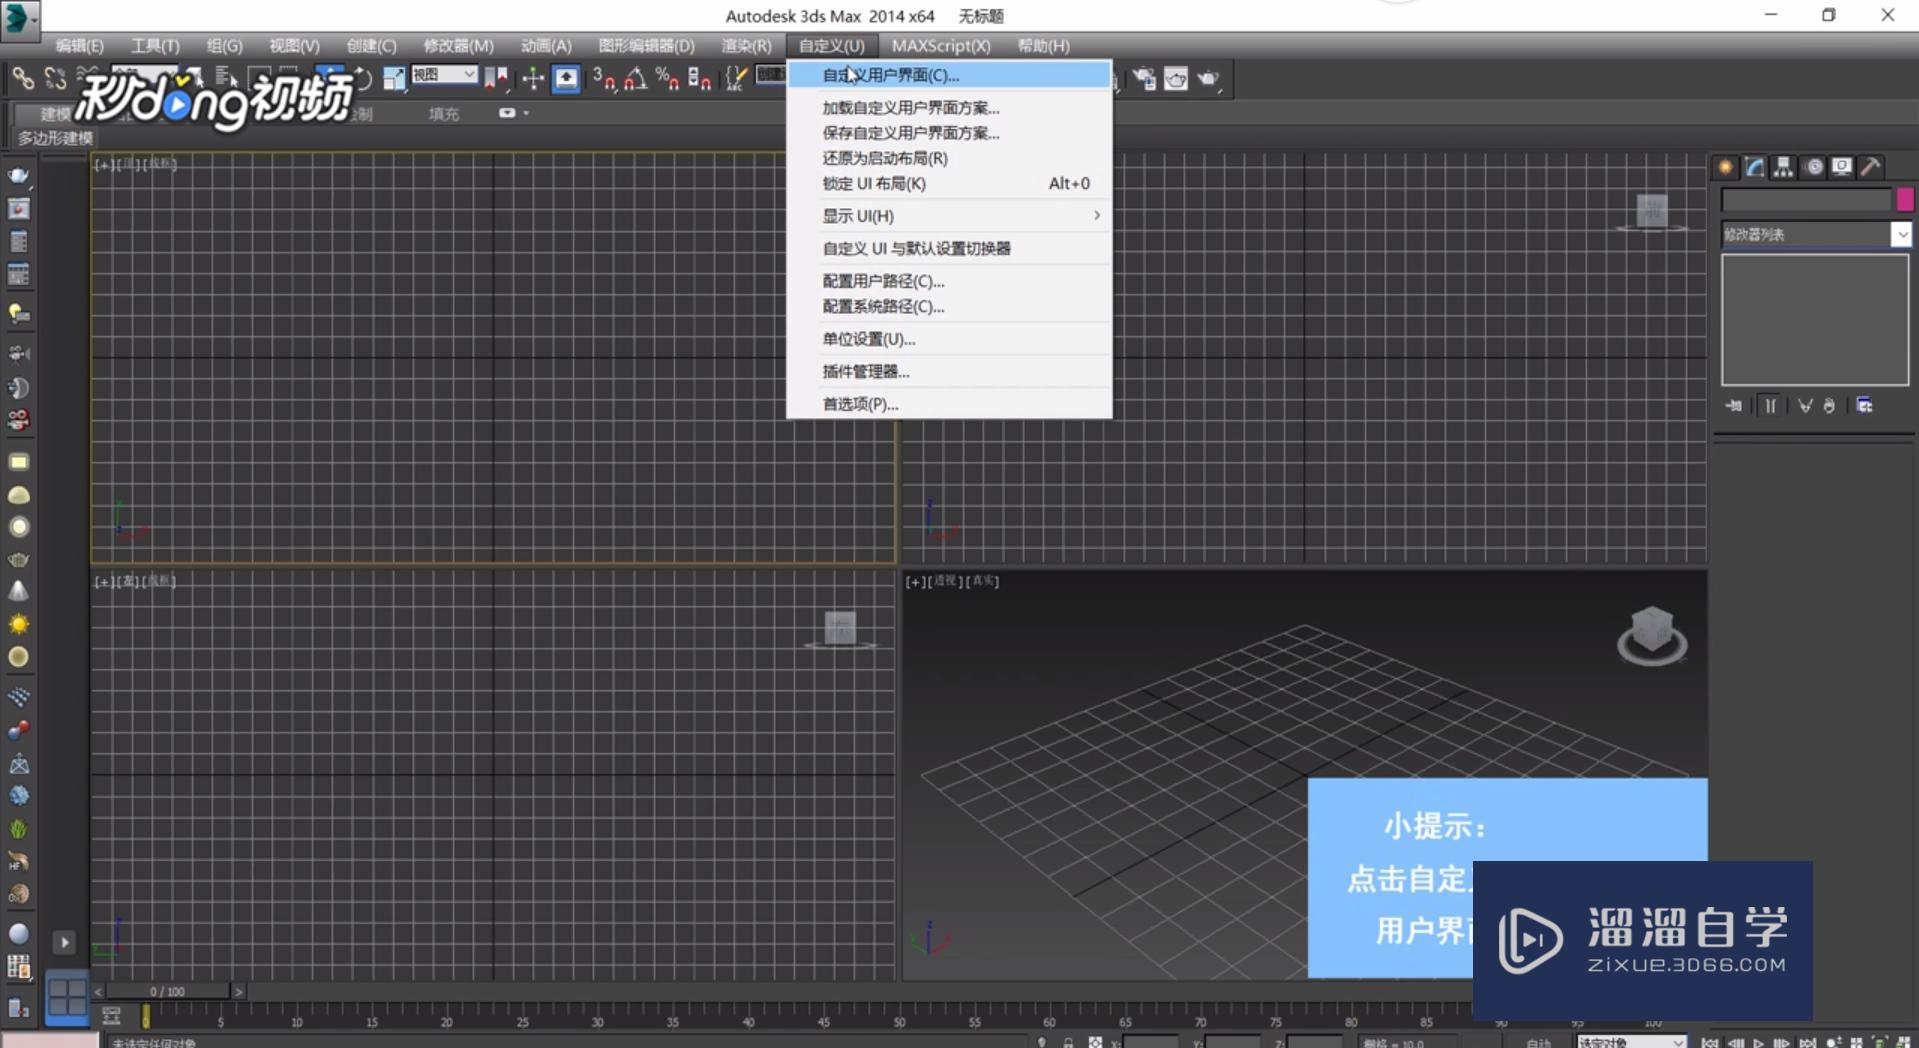Image resolution: width=1919 pixels, height=1048 pixels.
Task: Open the Create panel star tab
Action: [x=1725, y=167]
